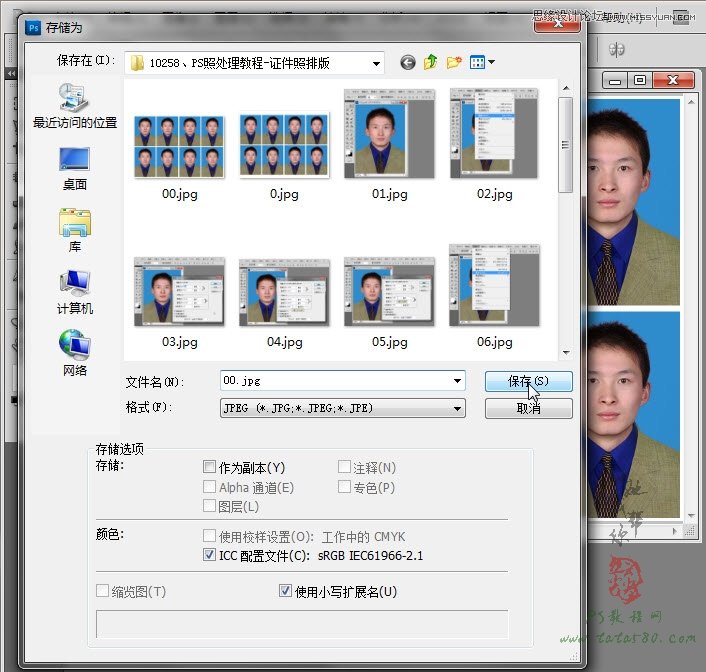Image resolution: width=706 pixels, height=672 pixels.
Task: Click the rotate view icon in Photoshop toolbar
Action: tap(616, 49)
